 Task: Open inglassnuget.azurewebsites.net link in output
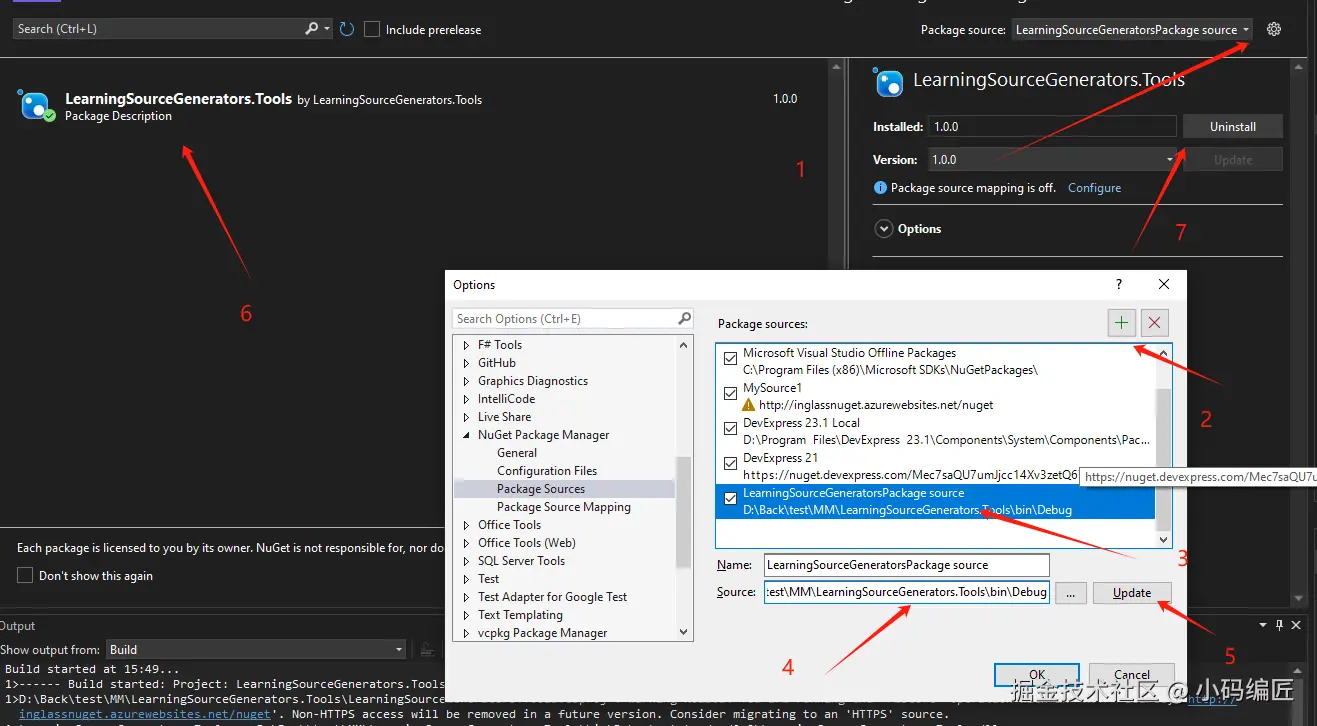coord(145,714)
